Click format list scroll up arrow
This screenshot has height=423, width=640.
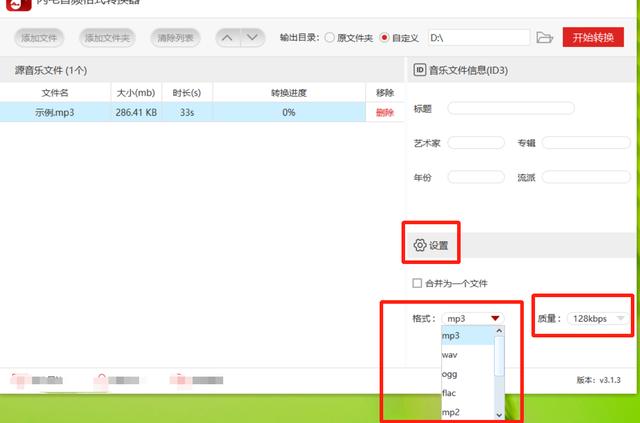click(499, 331)
